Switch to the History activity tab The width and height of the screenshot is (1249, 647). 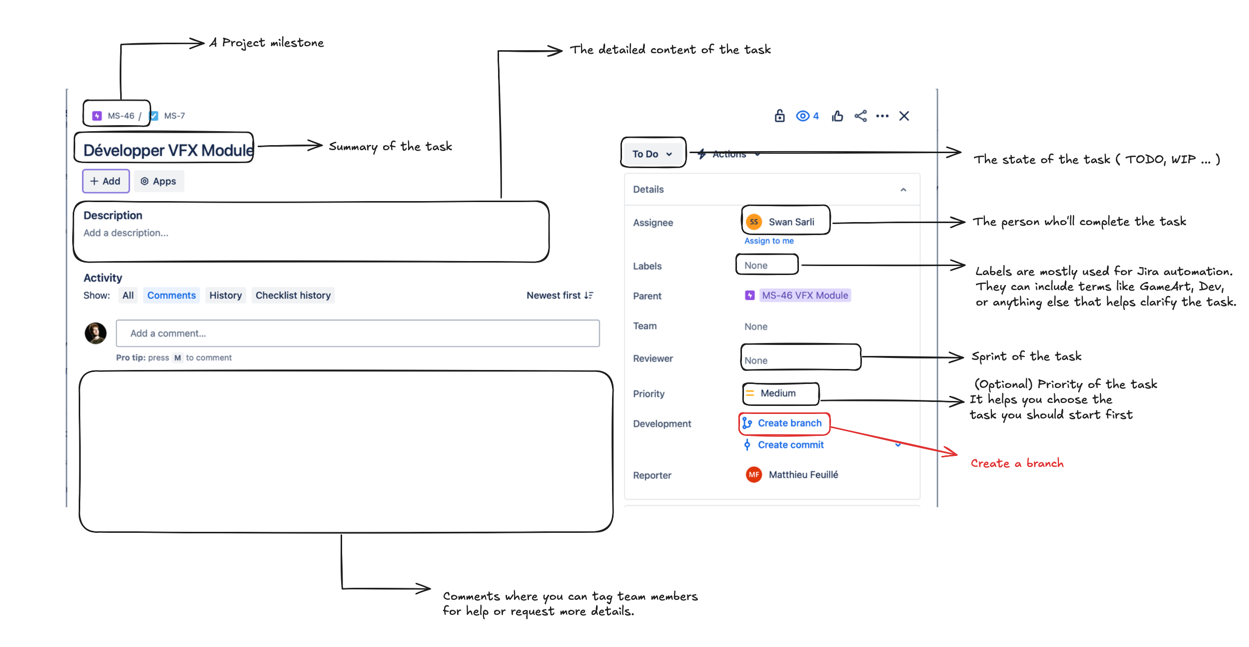[225, 295]
